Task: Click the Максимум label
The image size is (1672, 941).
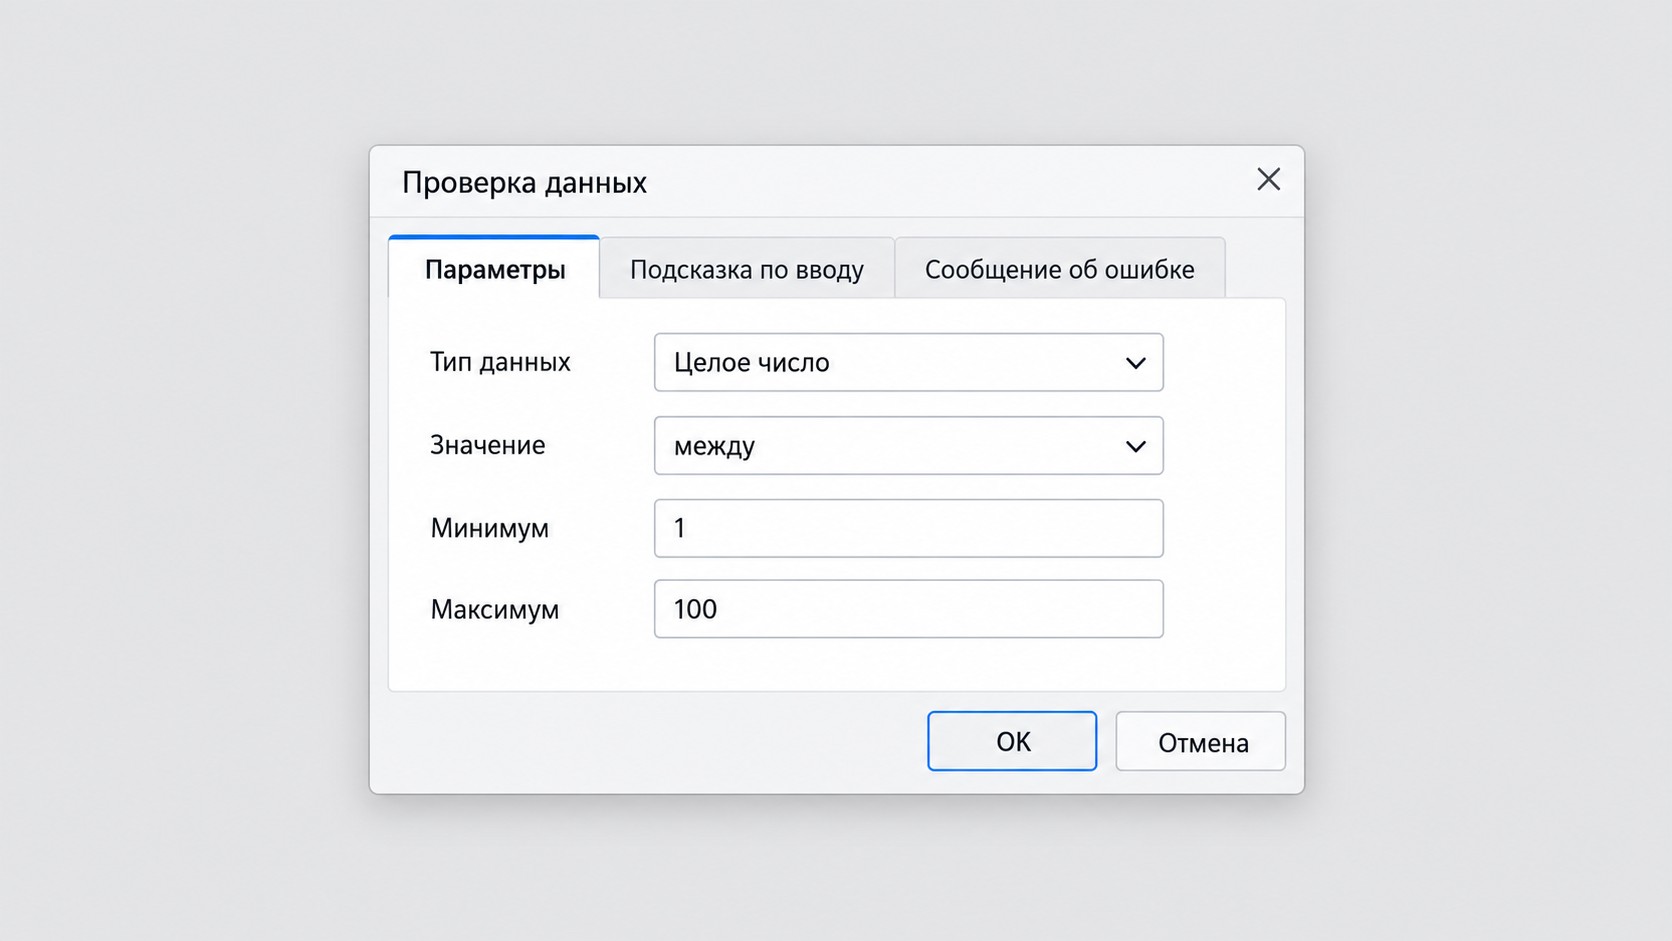Action: 495,609
